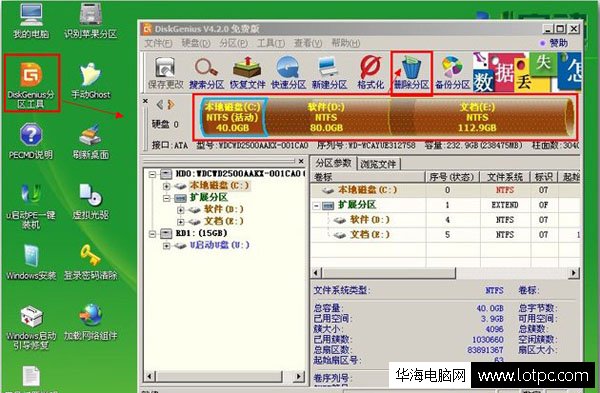Click EXTEND file system cell
Screen dimensions: 600x393
pyautogui.click(x=505, y=205)
